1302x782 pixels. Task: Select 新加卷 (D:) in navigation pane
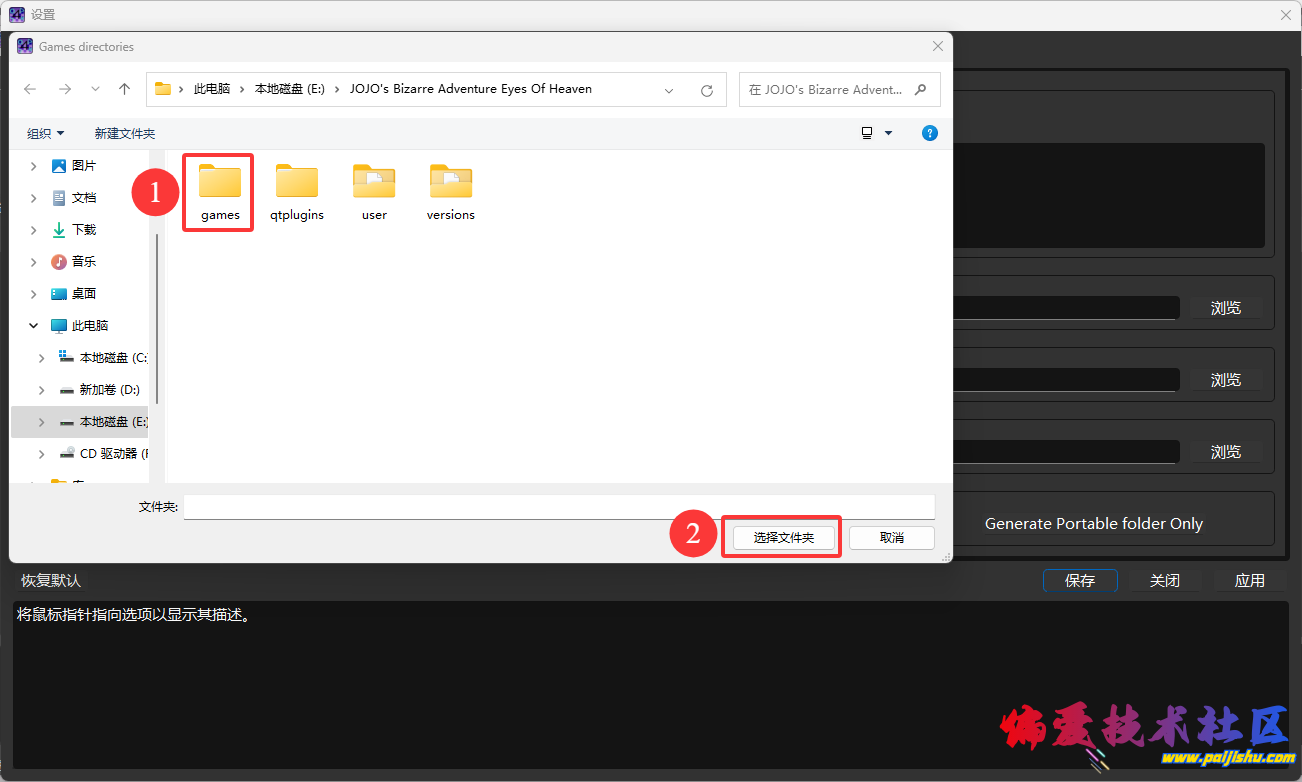click(x=109, y=390)
